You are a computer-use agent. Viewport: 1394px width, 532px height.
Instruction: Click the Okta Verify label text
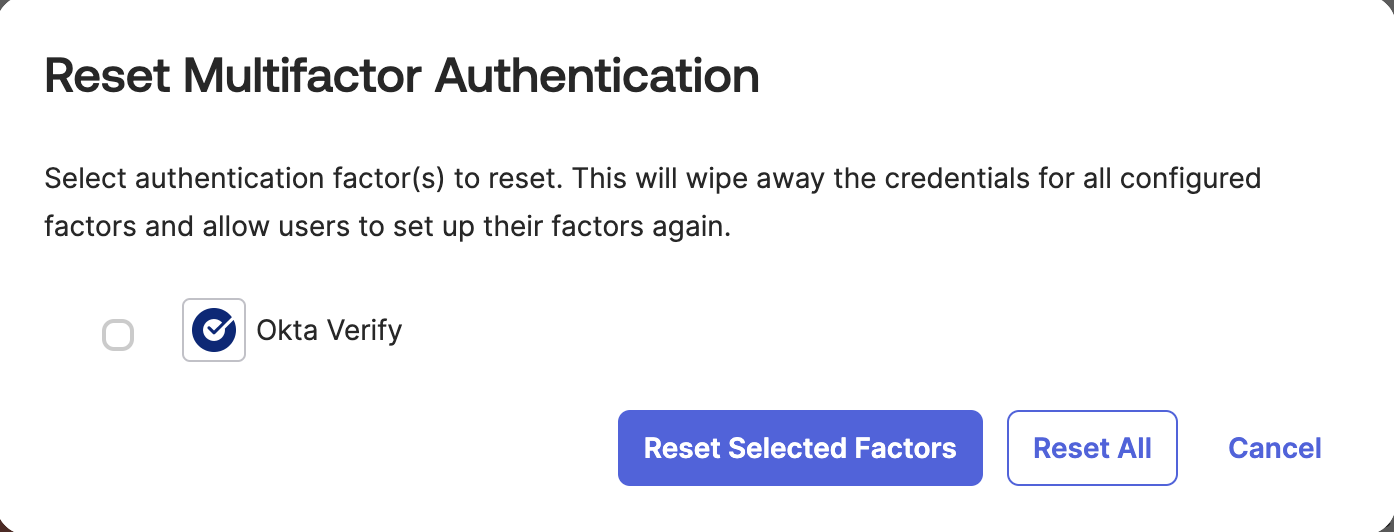329,330
